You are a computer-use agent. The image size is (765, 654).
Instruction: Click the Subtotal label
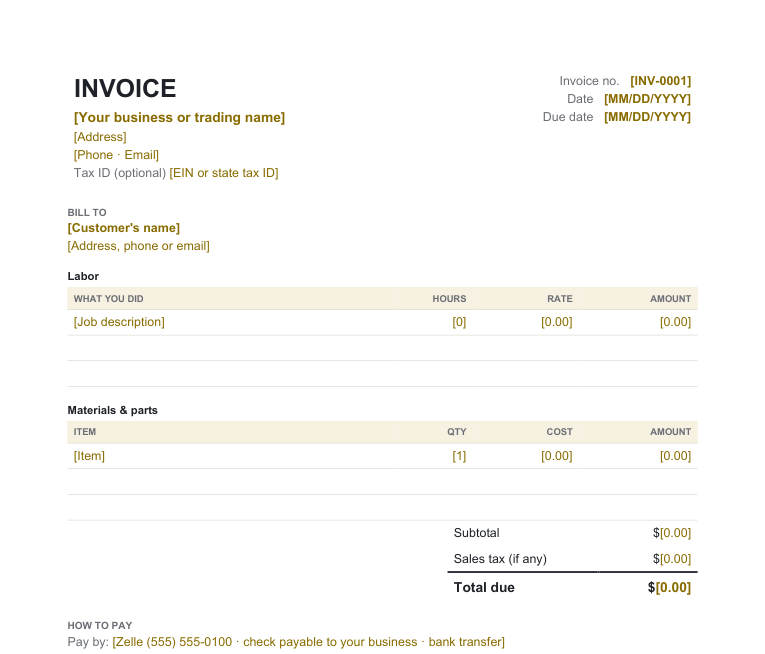477,533
